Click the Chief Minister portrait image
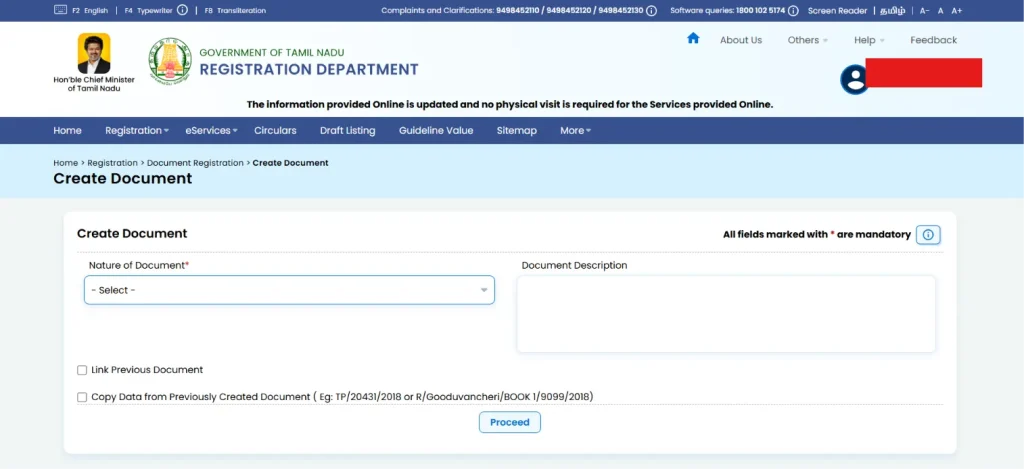This screenshot has height=469, width=1024. point(94,54)
